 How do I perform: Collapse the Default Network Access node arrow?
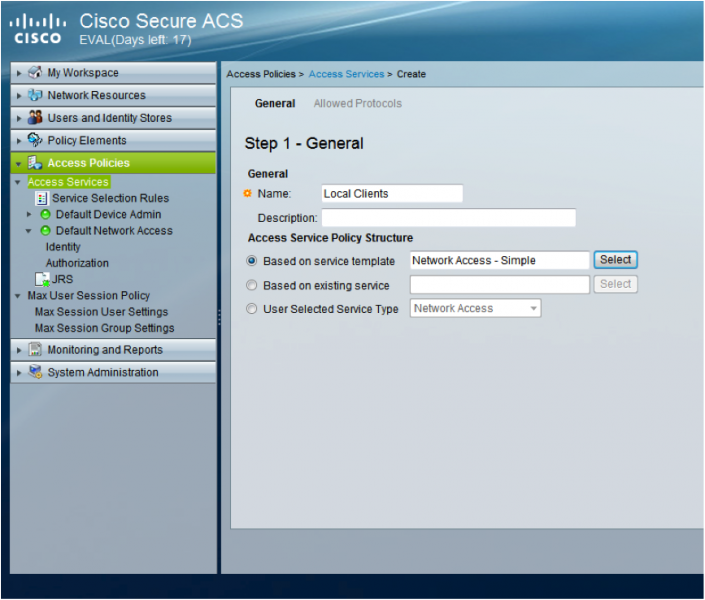28,231
